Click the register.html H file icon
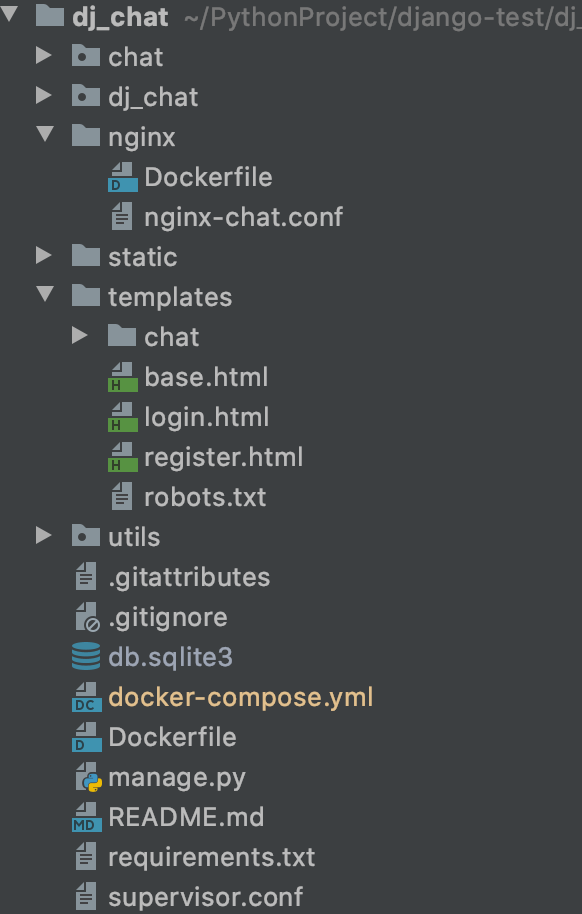 pyautogui.click(x=122, y=457)
